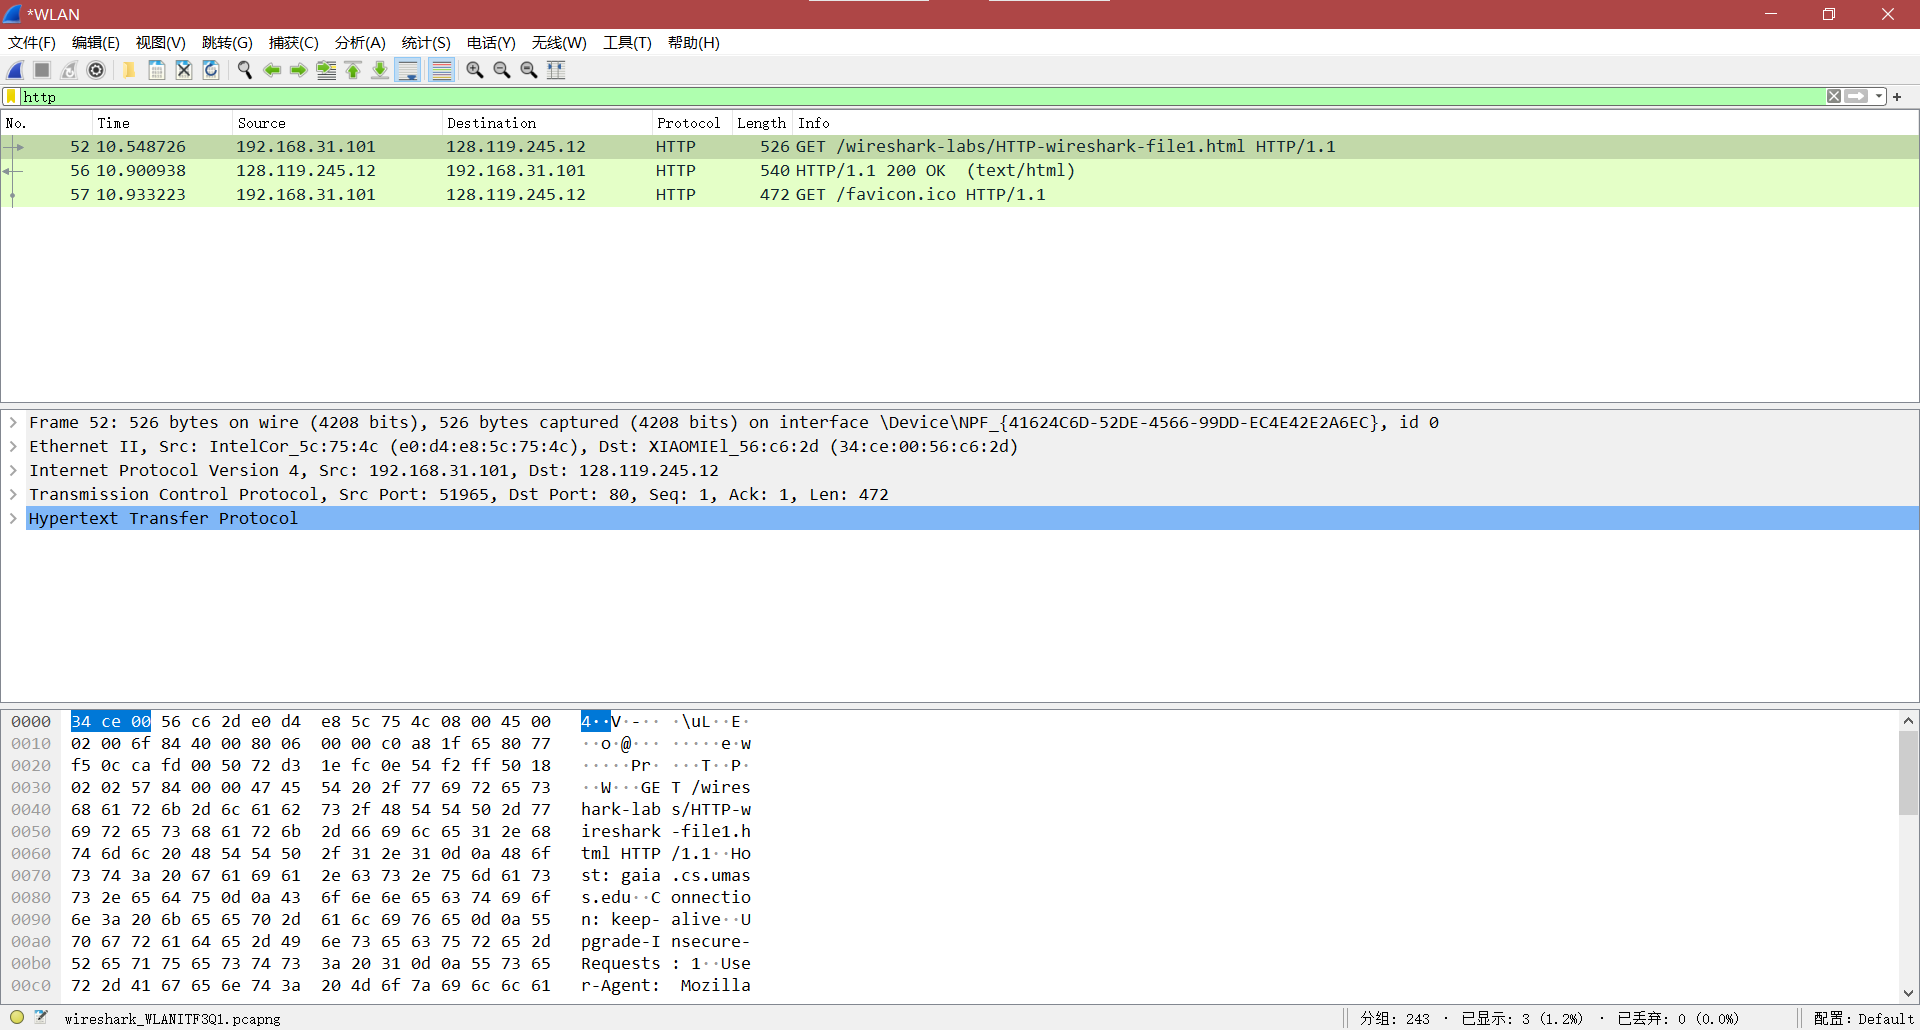Start capture with the blue shark fin icon
The height and width of the screenshot is (1030, 1920).
(x=15, y=70)
